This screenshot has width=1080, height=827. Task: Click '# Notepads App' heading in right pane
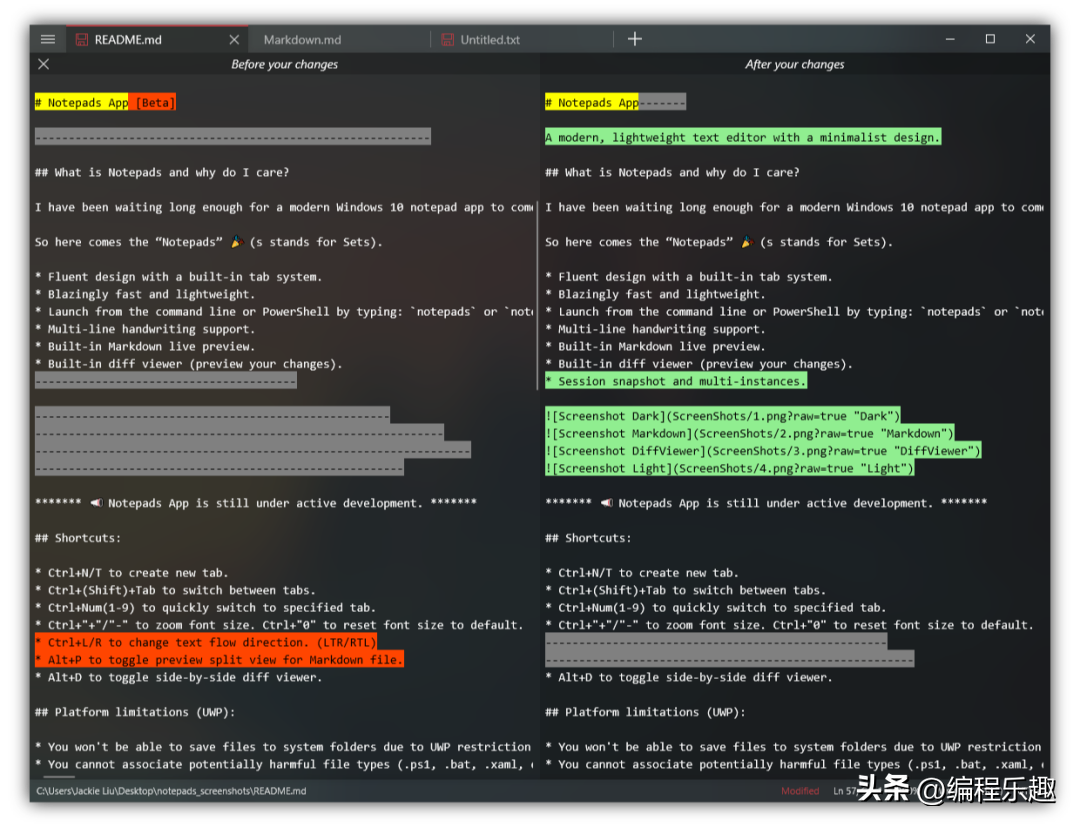592,103
